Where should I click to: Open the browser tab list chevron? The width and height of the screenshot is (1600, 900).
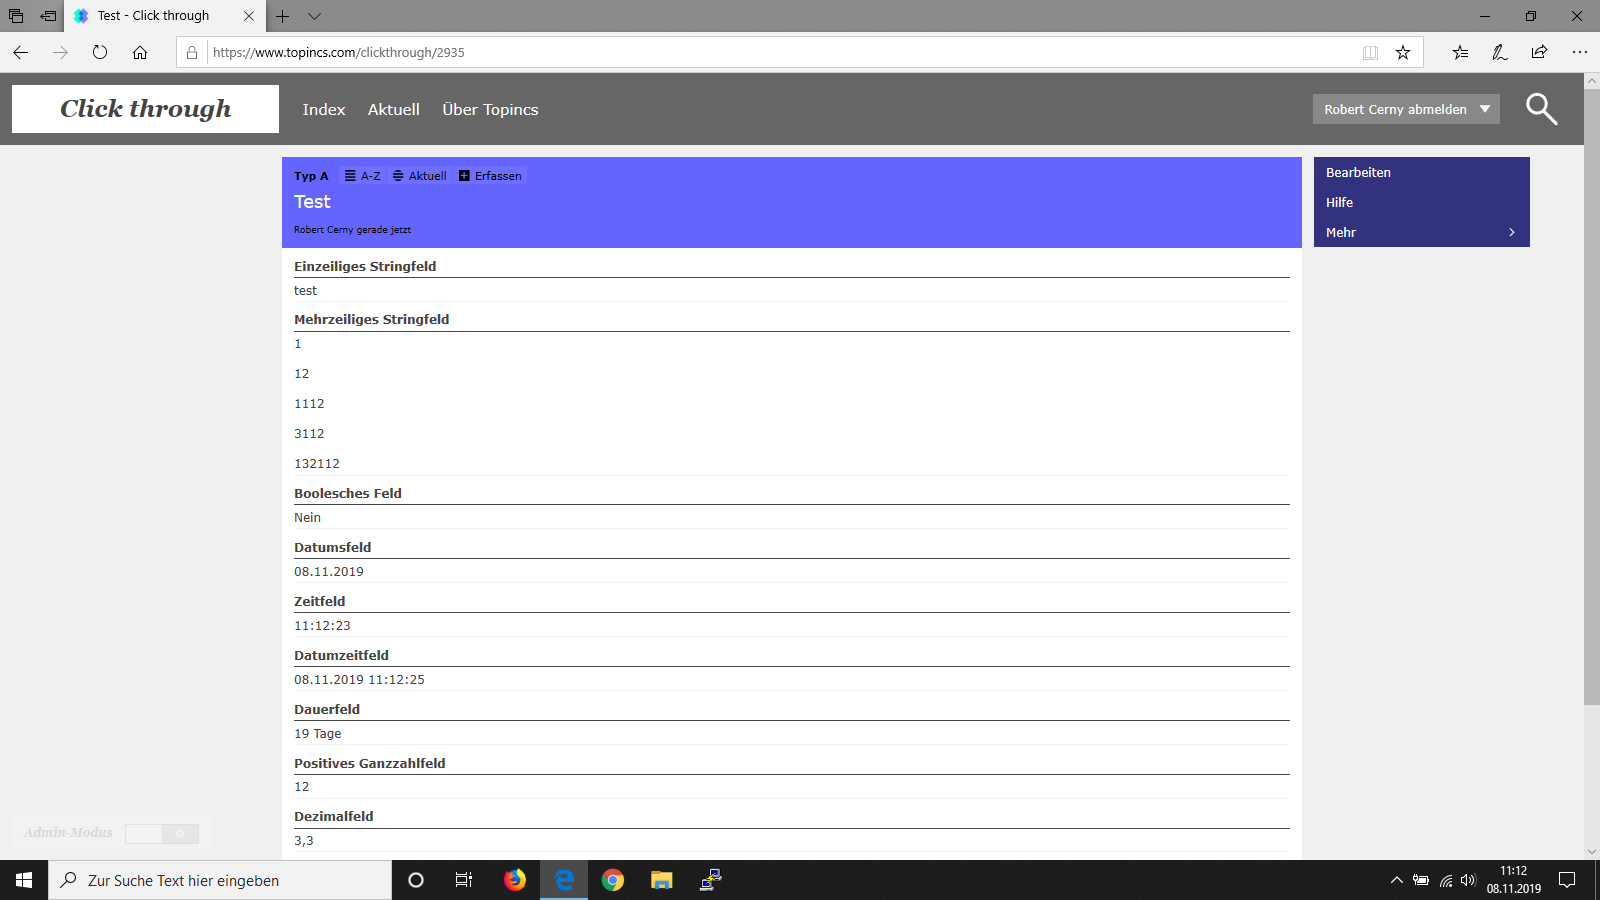[x=314, y=16]
